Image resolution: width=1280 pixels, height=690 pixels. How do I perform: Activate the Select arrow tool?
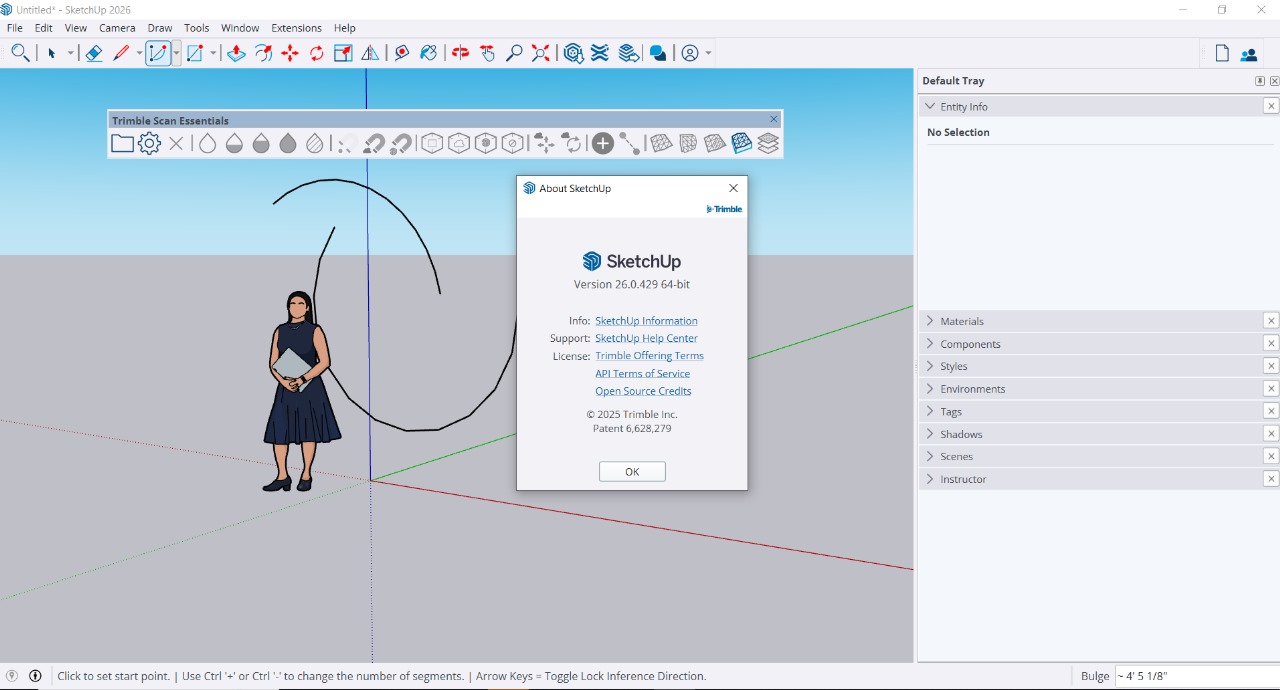(x=52, y=53)
